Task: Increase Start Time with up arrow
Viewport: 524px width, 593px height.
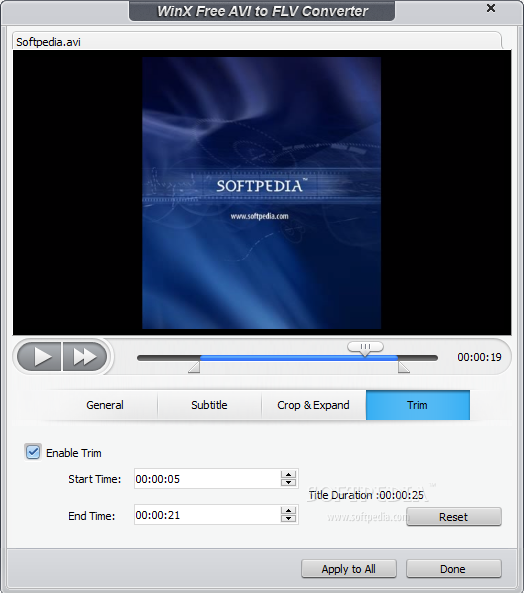Action: click(x=288, y=475)
